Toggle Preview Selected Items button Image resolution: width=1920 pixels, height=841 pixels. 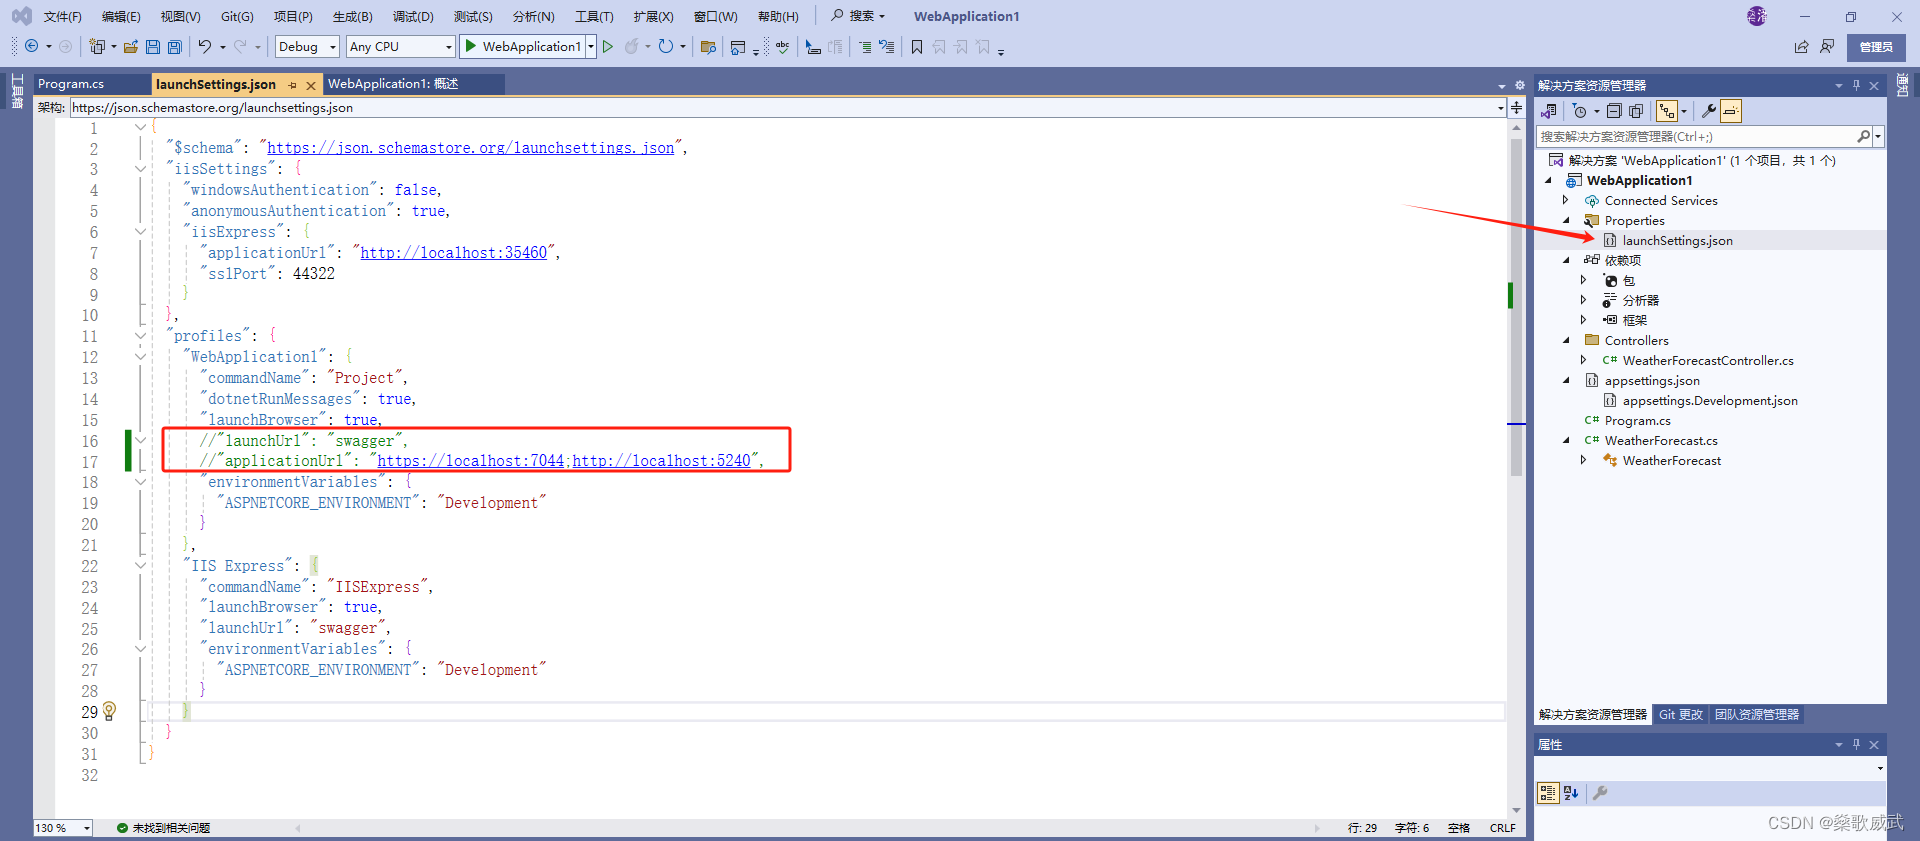coord(1731,111)
